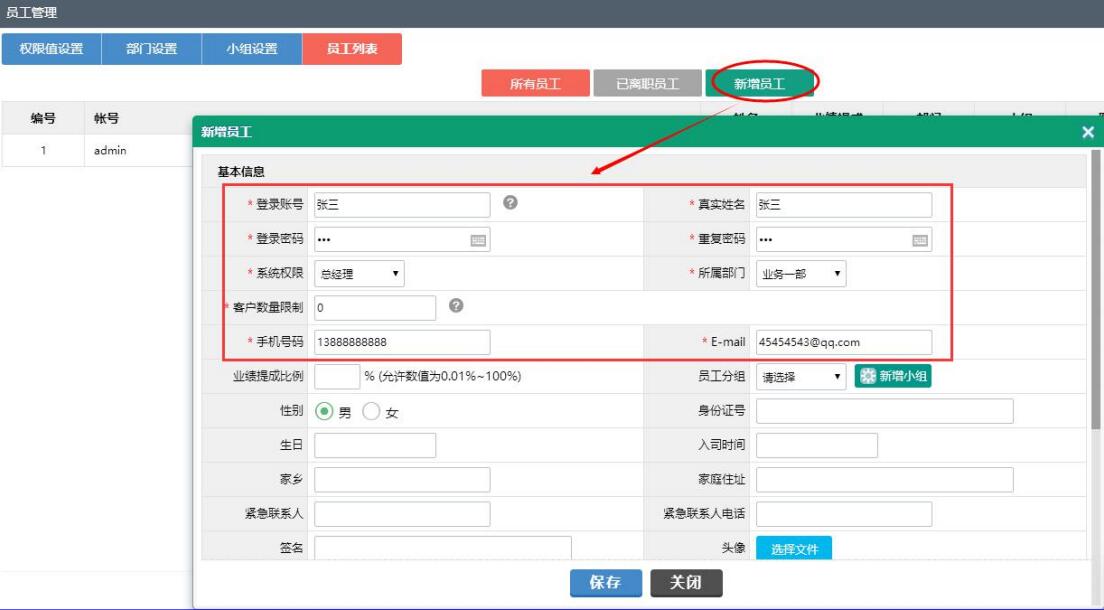Click help icon beside 客户数量限制 field
This screenshot has height=610, width=1104.
point(456,306)
